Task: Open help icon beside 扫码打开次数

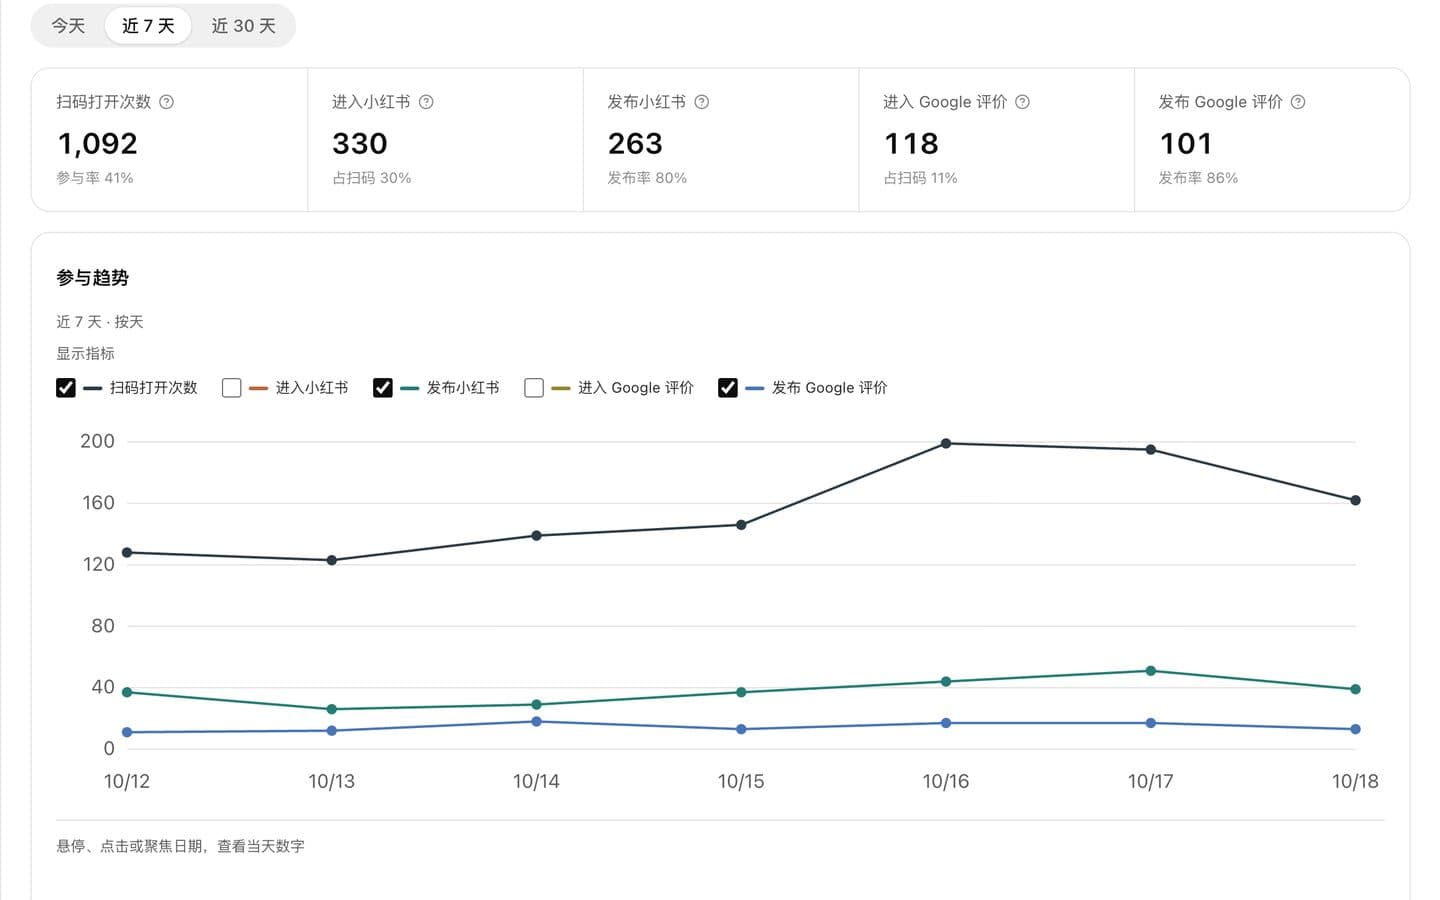Action: pos(167,102)
